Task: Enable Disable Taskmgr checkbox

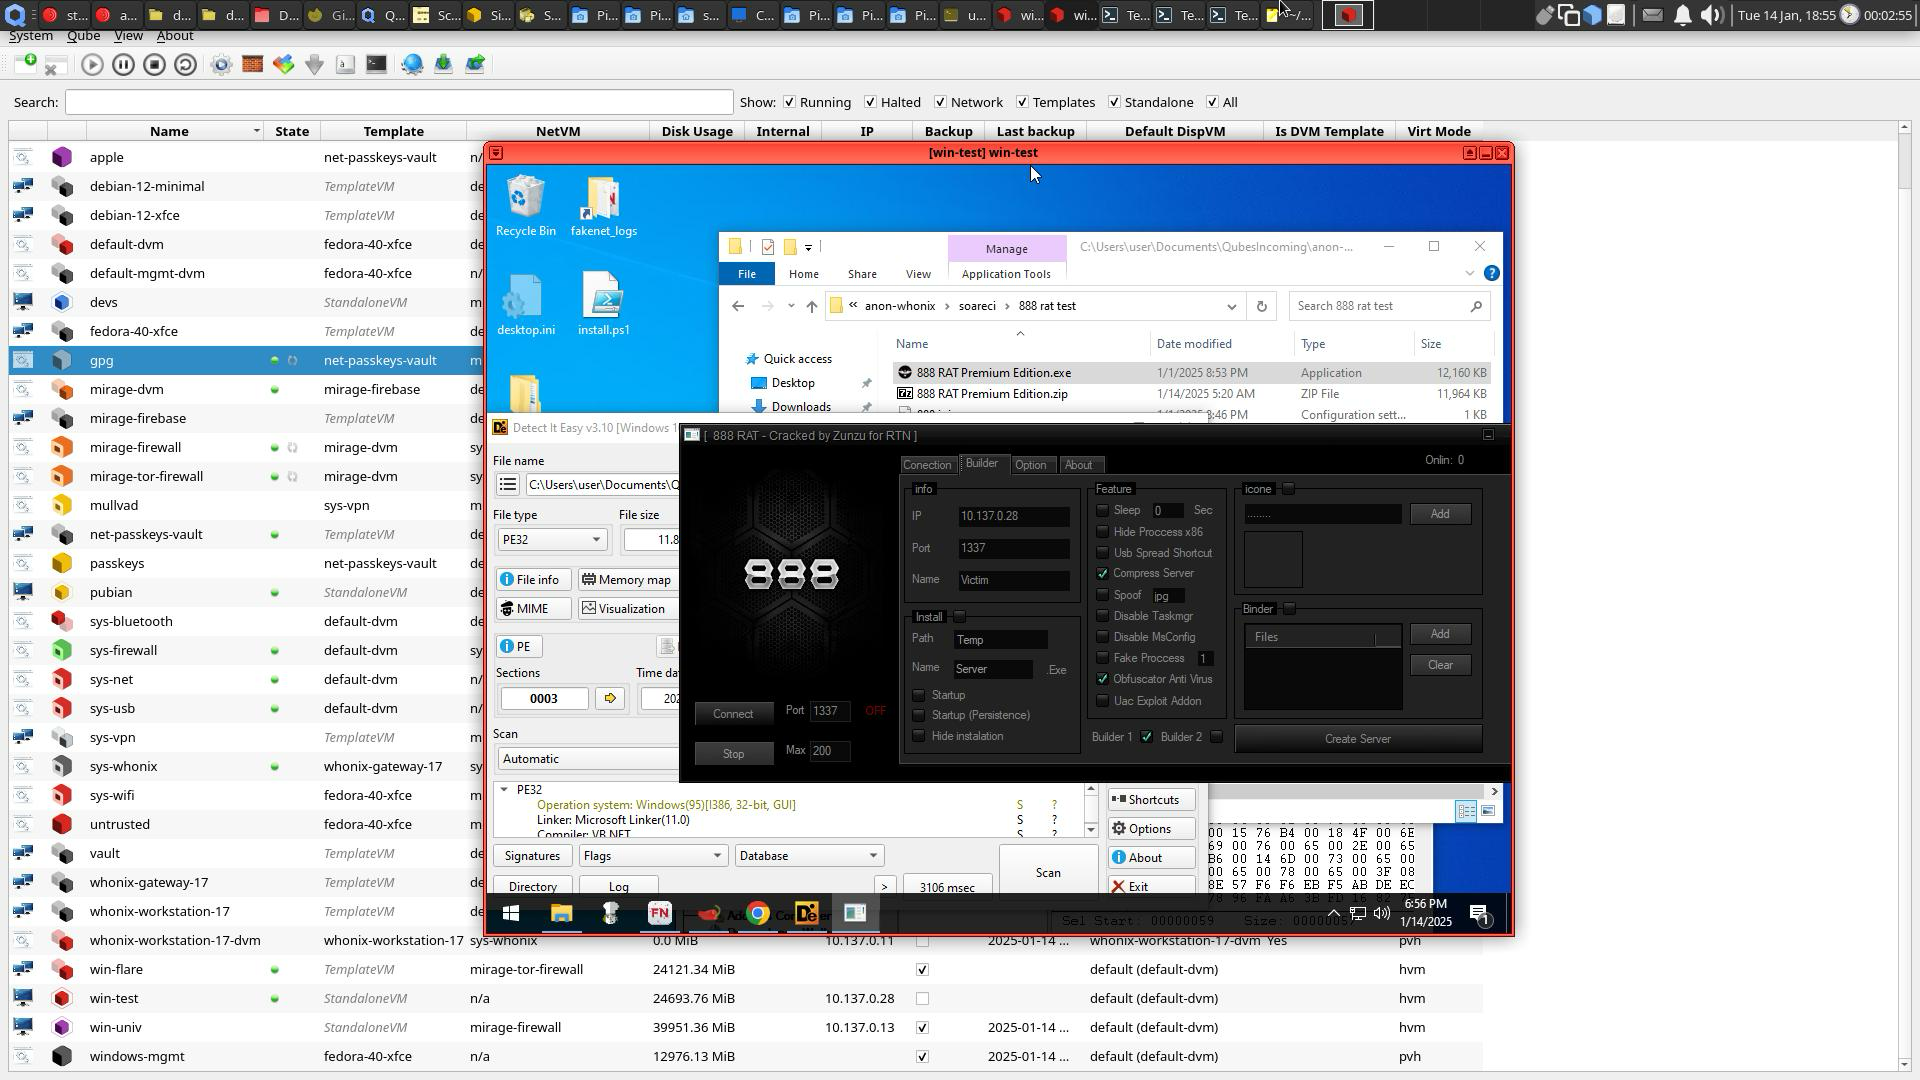Action: (1102, 616)
